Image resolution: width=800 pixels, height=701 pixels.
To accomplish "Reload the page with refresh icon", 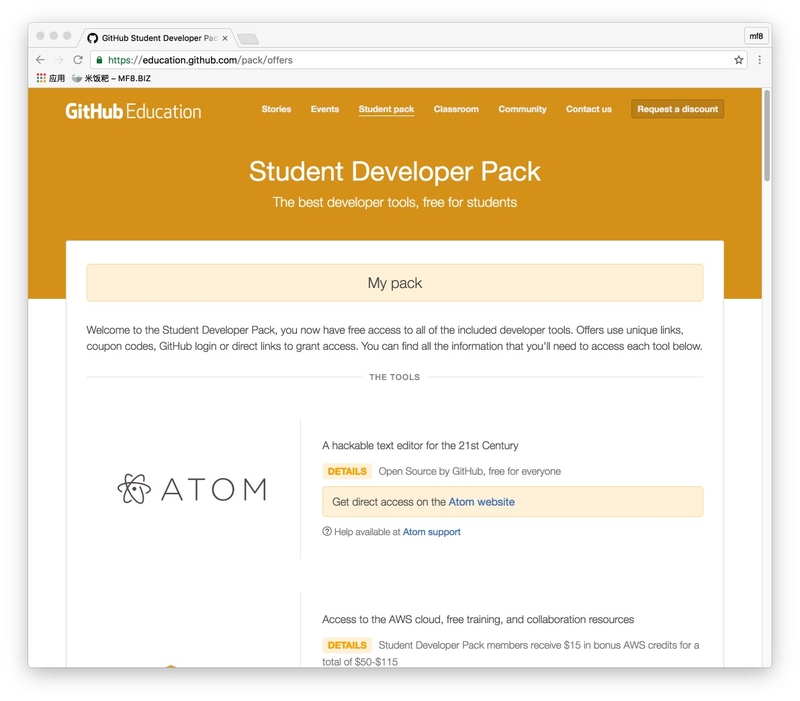I will [x=78, y=60].
